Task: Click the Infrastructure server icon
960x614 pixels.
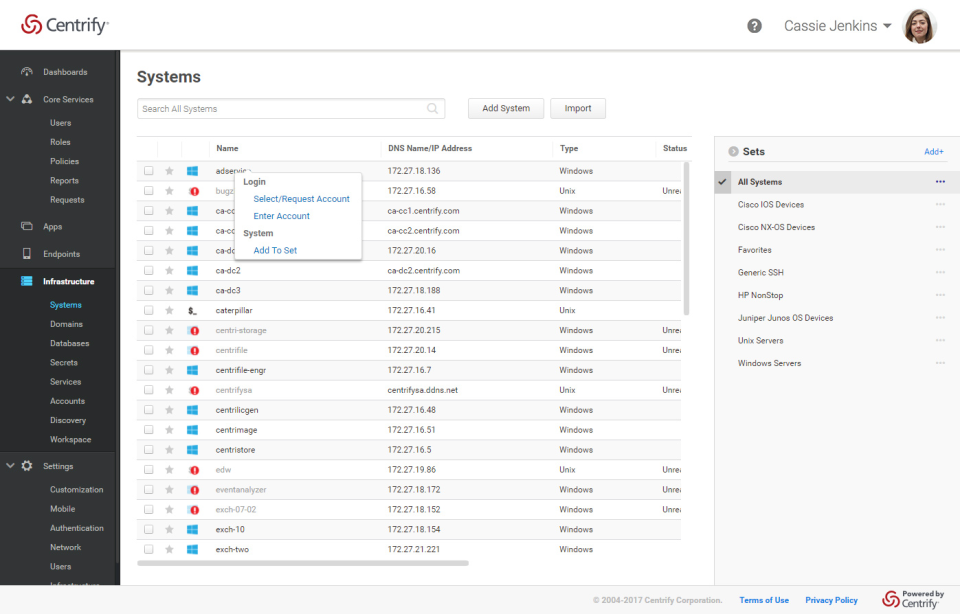Action: (26, 281)
